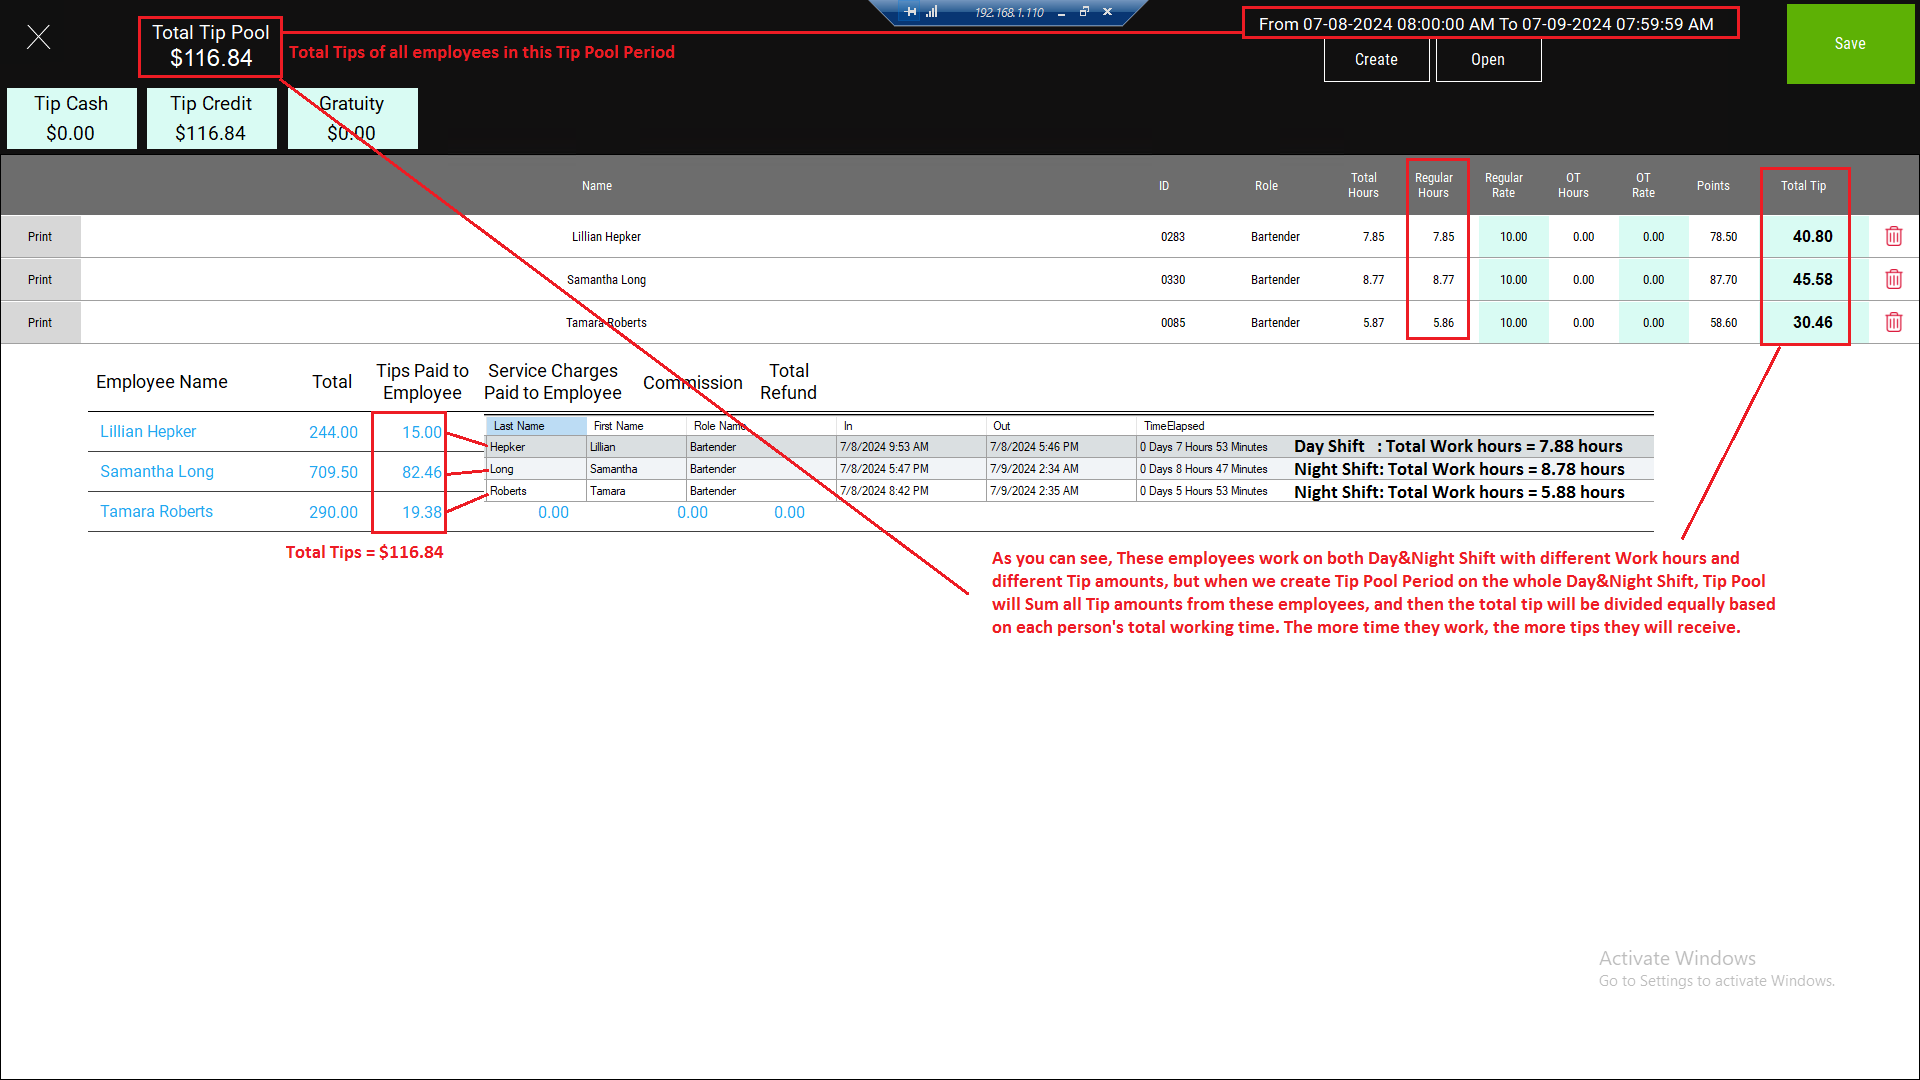
Task: Delete Lillian Hepker's row with trash icon
Action: click(1893, 237)
